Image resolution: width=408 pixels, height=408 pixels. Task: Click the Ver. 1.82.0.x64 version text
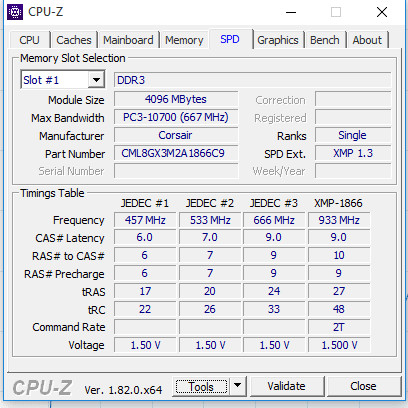[123, 390]
